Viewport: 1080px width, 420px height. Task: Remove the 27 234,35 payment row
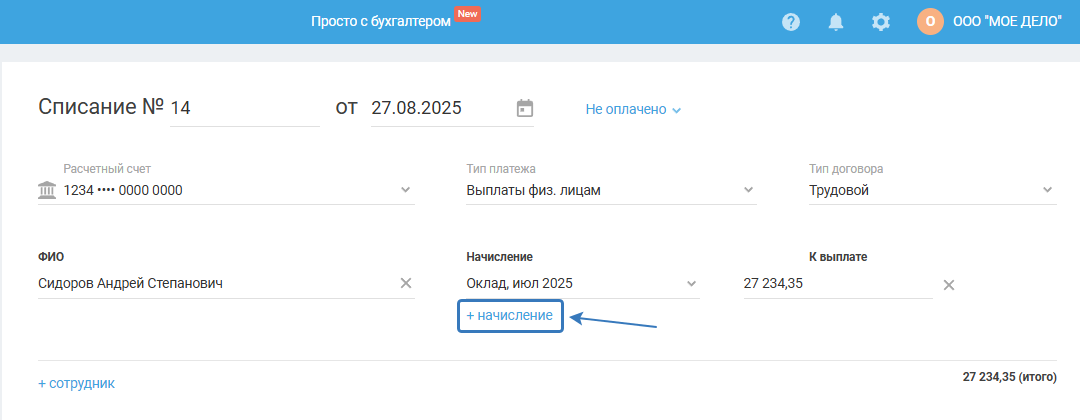pyautogui.click(x=949, y=285)
